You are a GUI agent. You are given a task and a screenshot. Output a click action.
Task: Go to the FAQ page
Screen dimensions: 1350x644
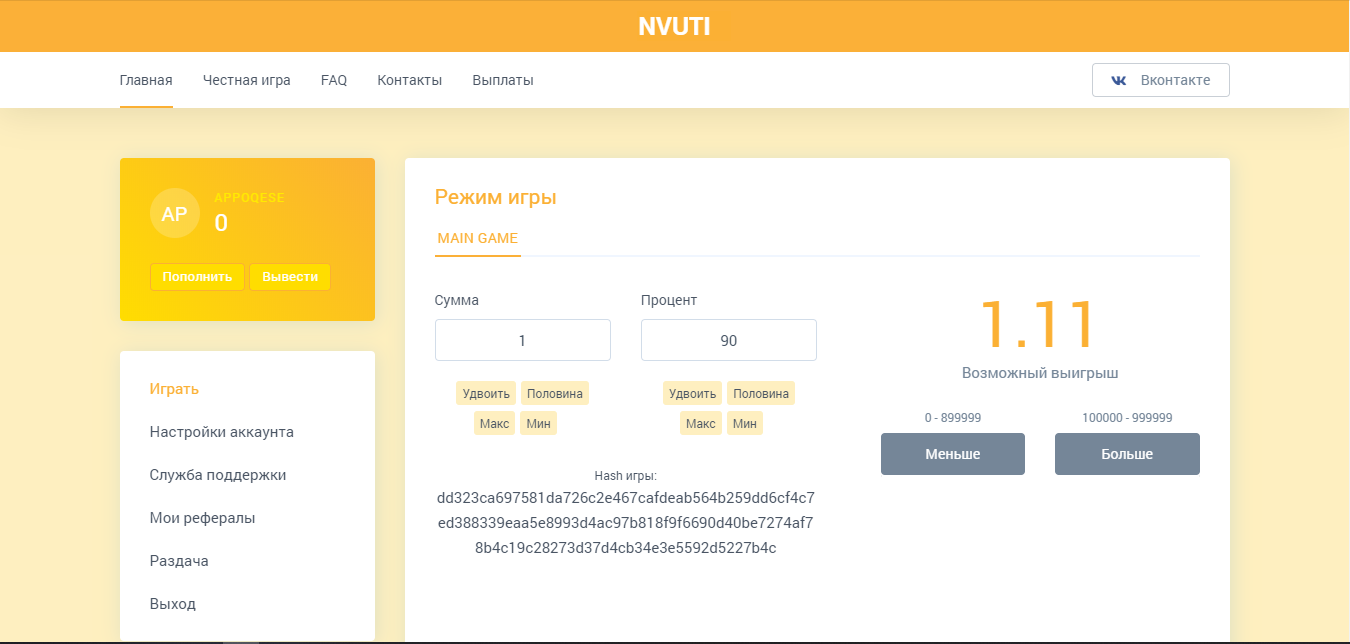click(334, 80)
